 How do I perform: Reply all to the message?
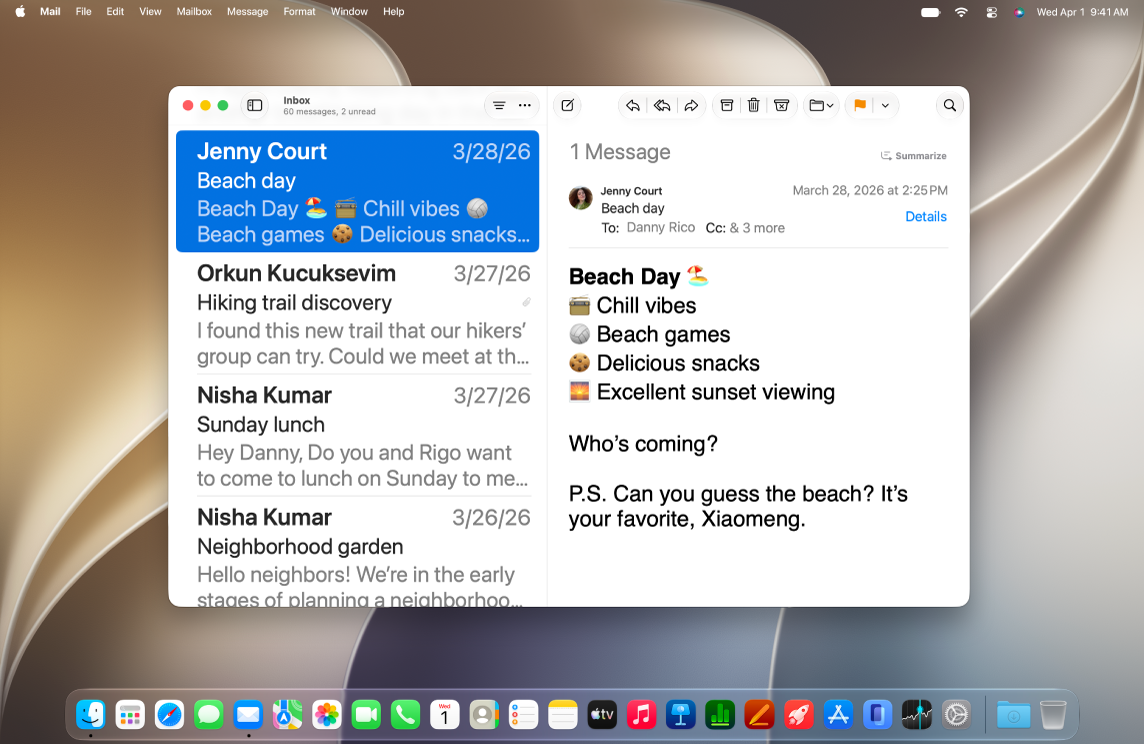[662, 105]
